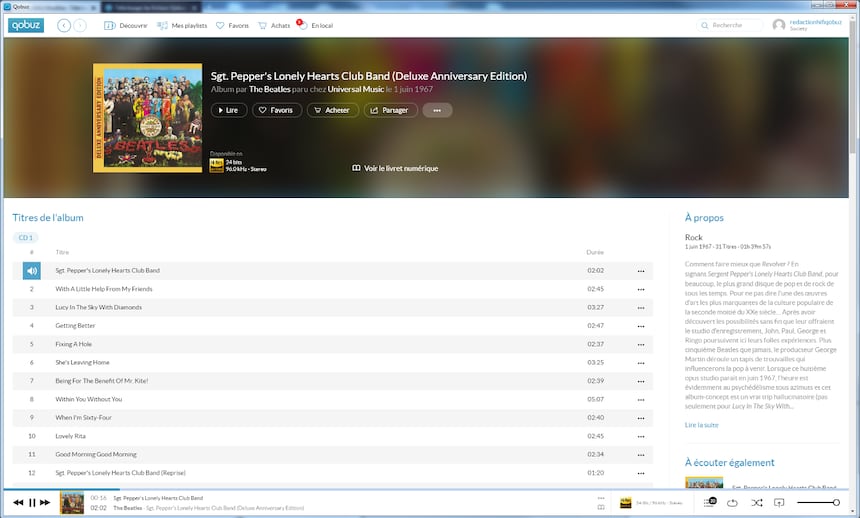The image size is (860, 518).
Task: Go forward with the right arrow button
Action: point(80,25)
